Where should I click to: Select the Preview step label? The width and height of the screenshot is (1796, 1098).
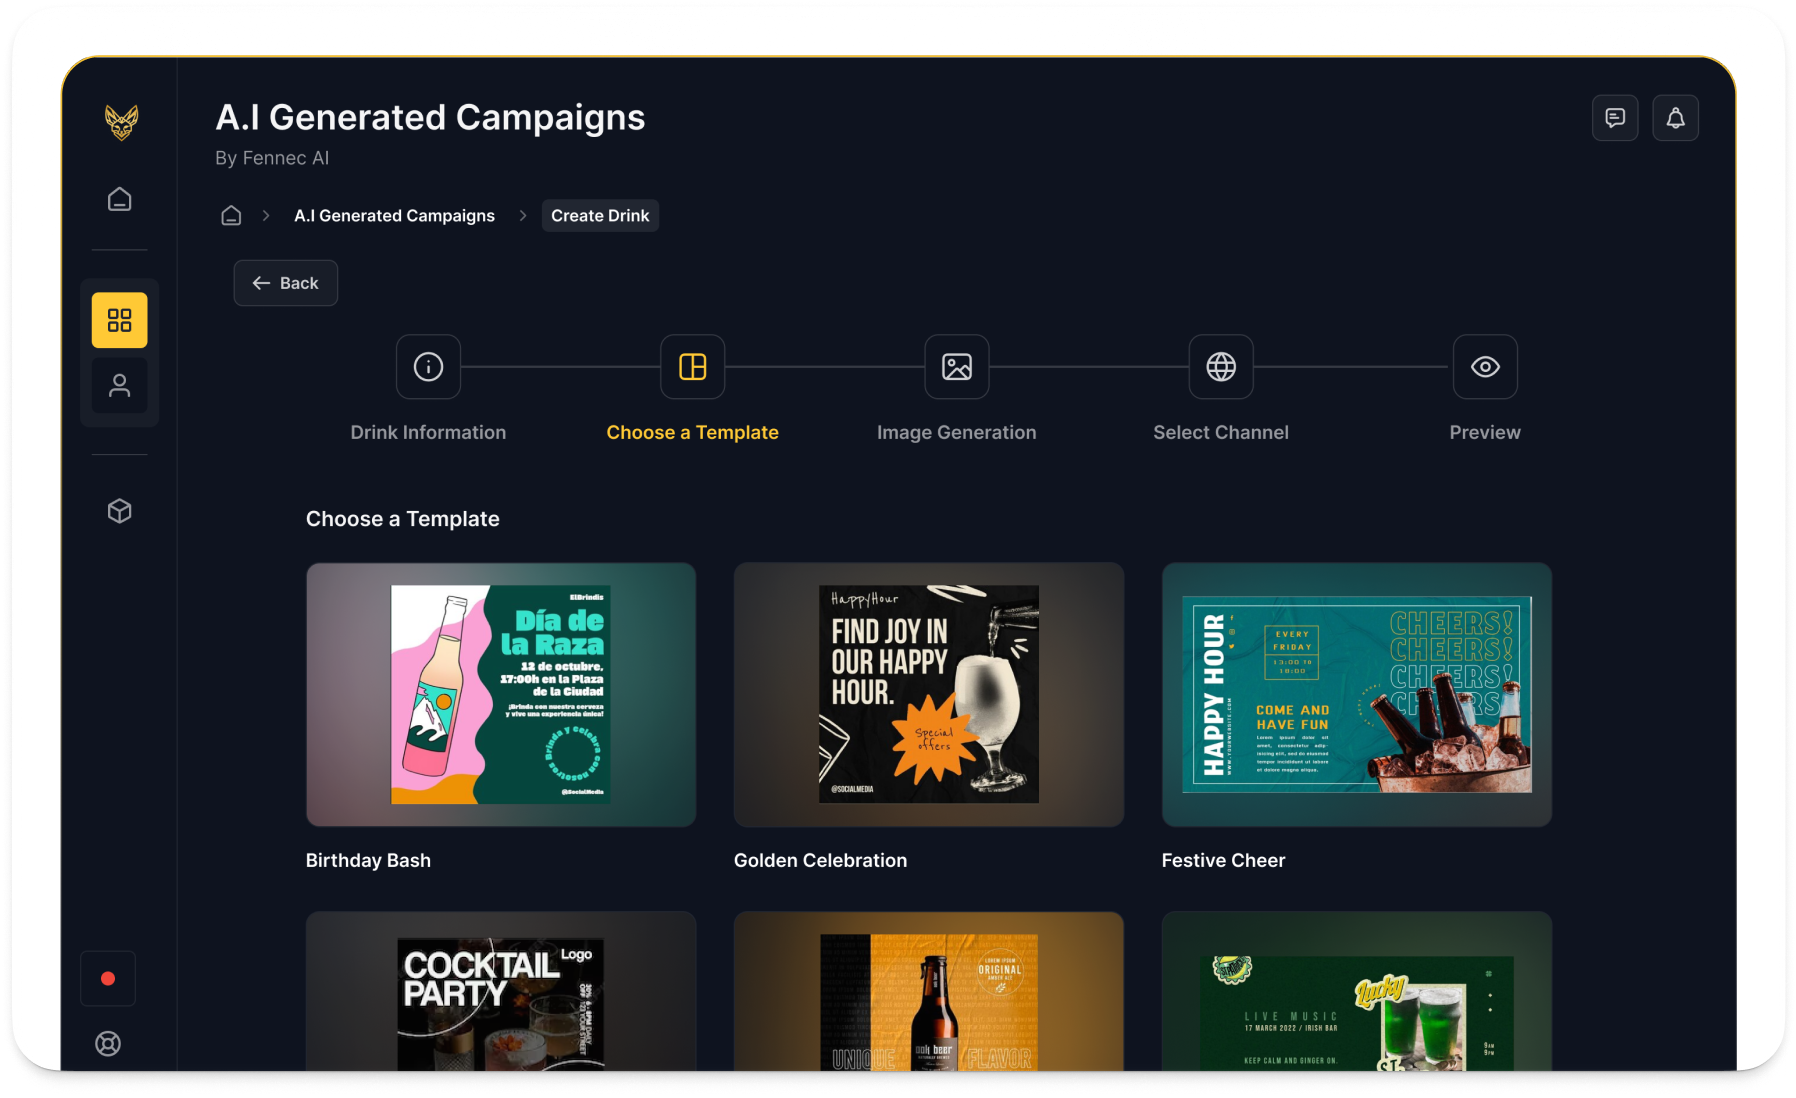(1484, 432)
